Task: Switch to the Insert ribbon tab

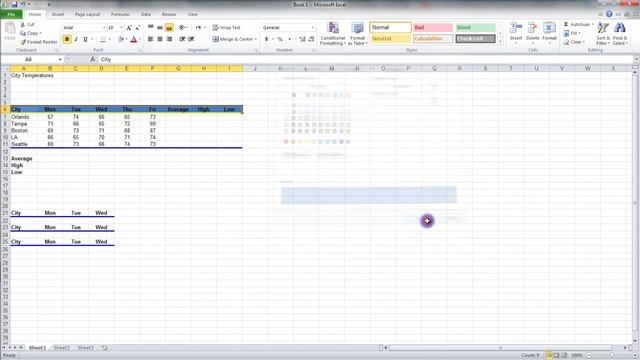Action: (58, 14)
